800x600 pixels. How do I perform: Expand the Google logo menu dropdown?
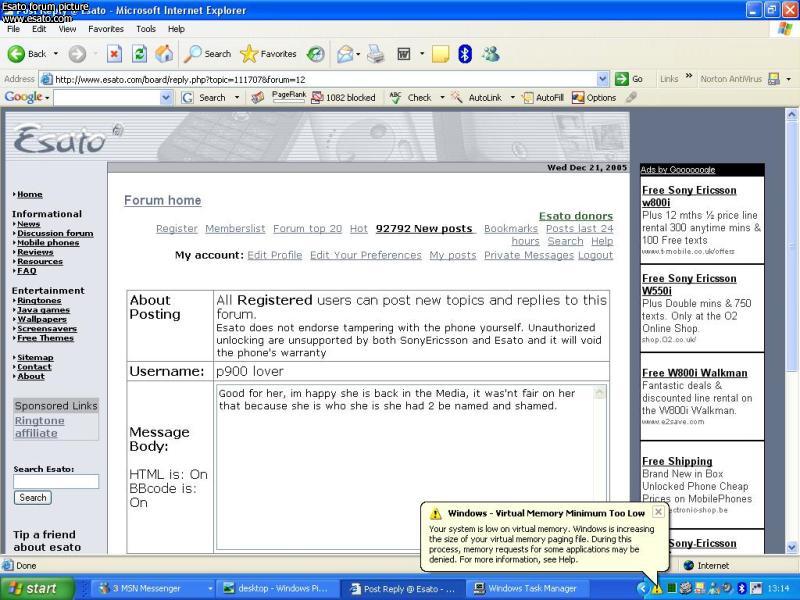point(47,97)
